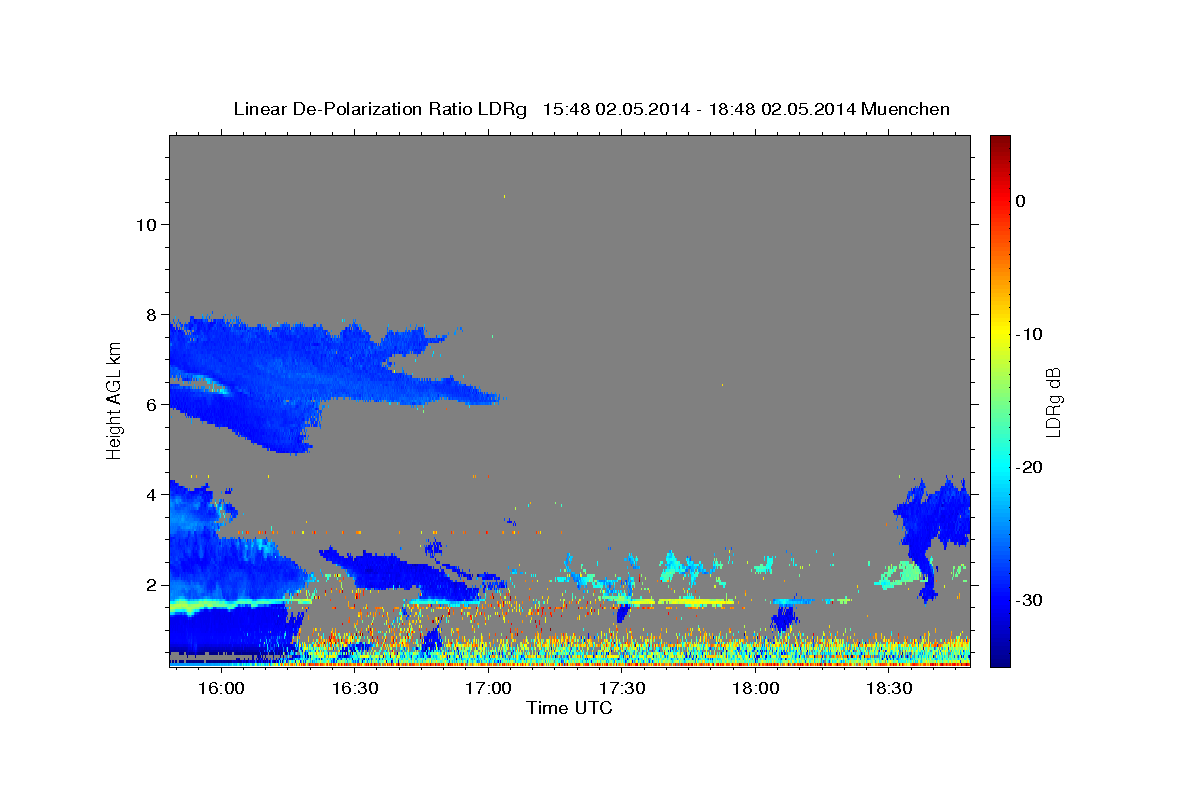This screenshot has height=800, width=1200.
Task: Click the colorbar value 0
Action: click(x=1020, y=201)
